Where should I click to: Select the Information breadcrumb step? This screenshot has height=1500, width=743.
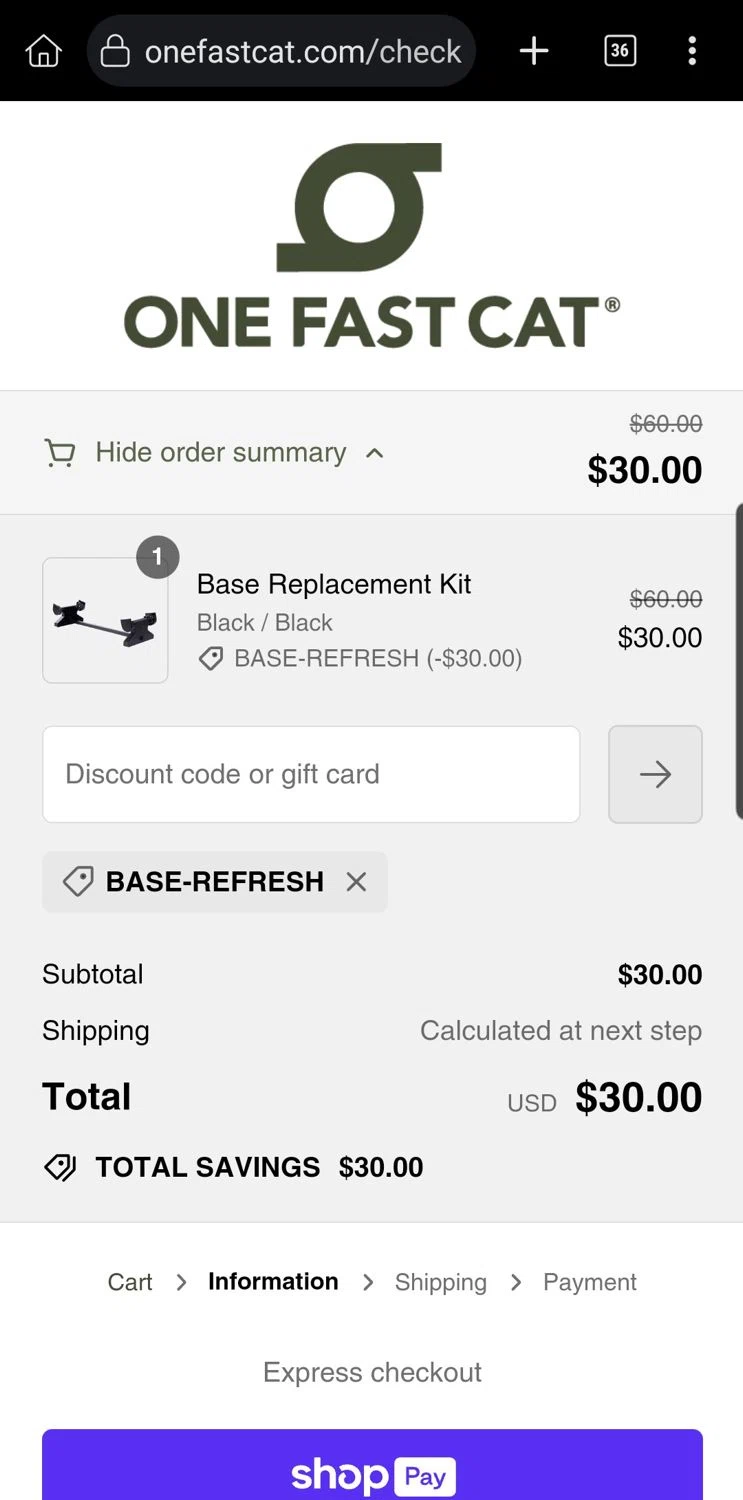coord(273,1282)
